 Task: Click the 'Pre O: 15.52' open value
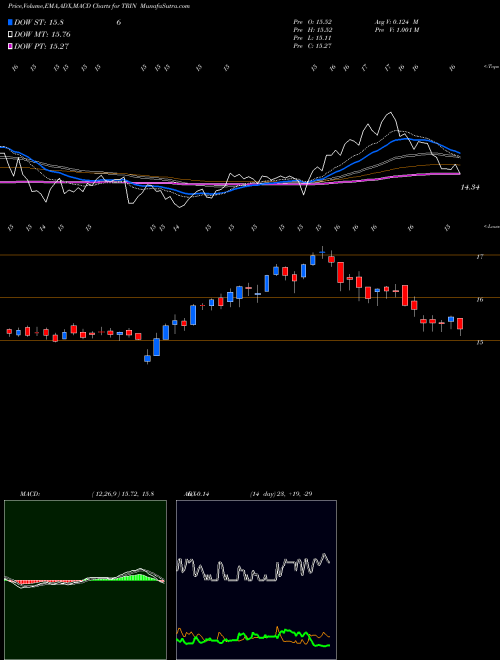coord(312,22)
